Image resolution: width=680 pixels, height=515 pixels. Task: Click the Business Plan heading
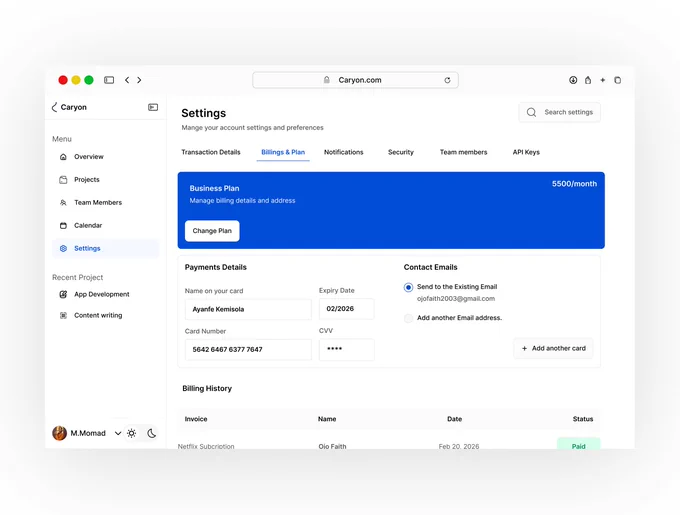pos(214,188)
